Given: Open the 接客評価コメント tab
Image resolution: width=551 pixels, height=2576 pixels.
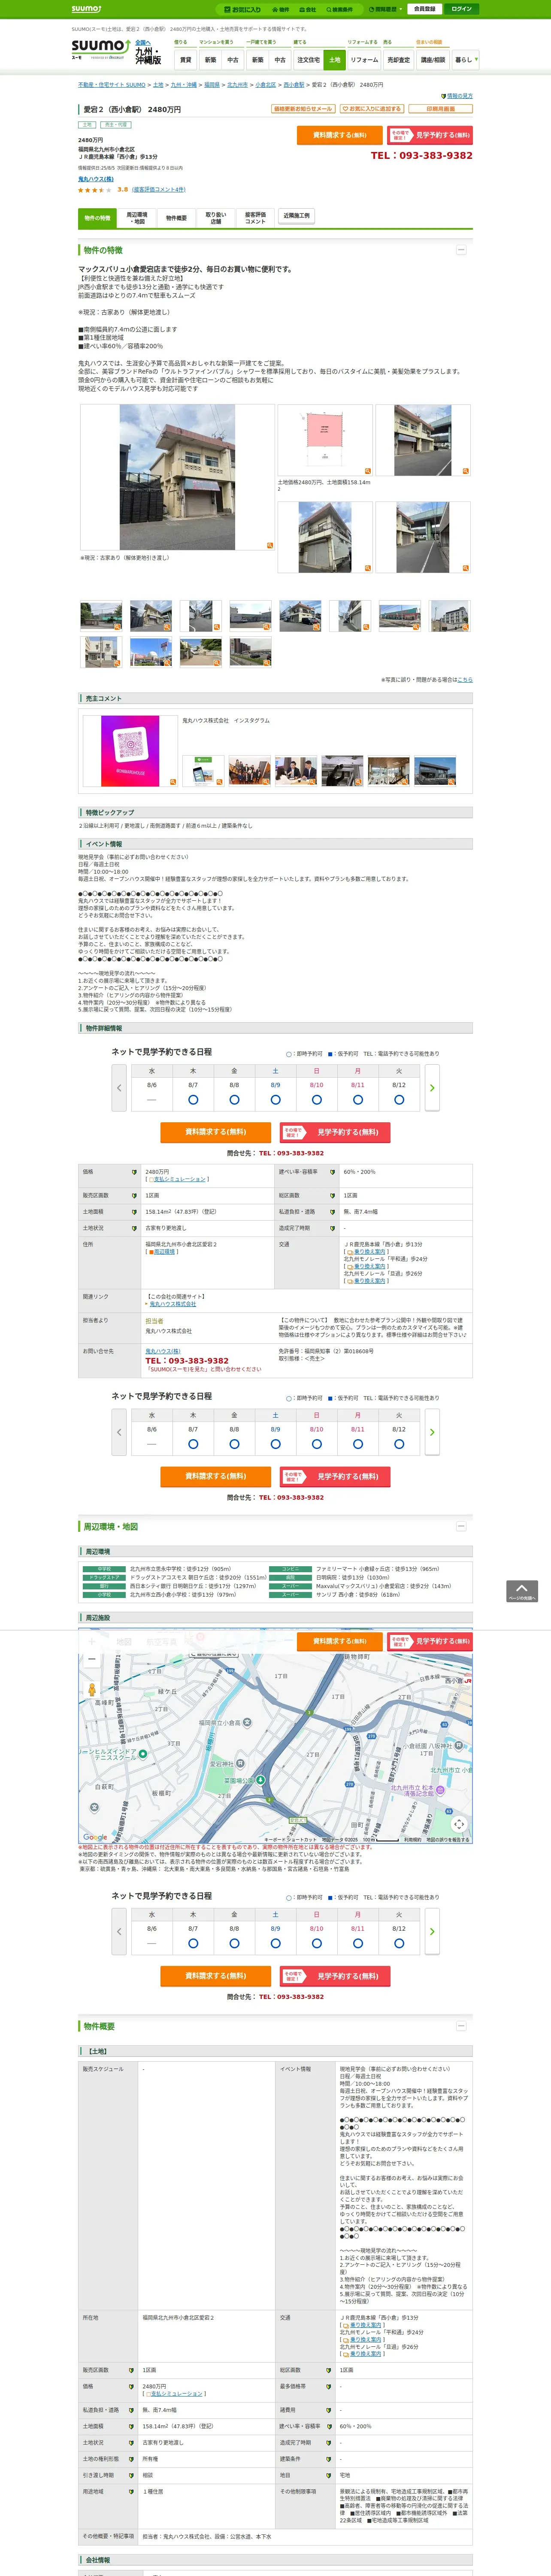Looking at the screenshot, I should pyautogui.click(x=255, y=218).
